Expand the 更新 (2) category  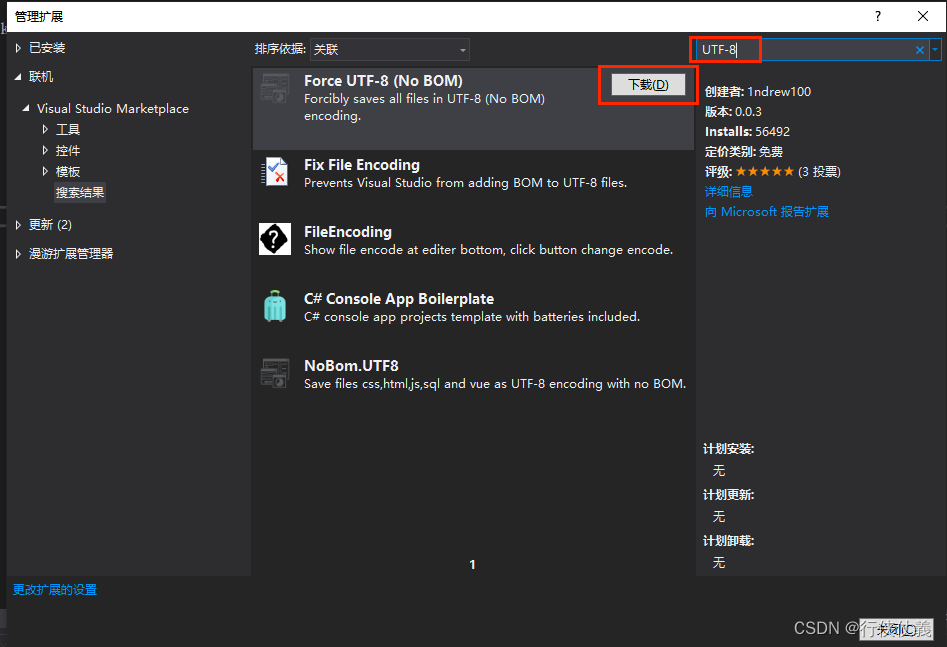(18, 225)
